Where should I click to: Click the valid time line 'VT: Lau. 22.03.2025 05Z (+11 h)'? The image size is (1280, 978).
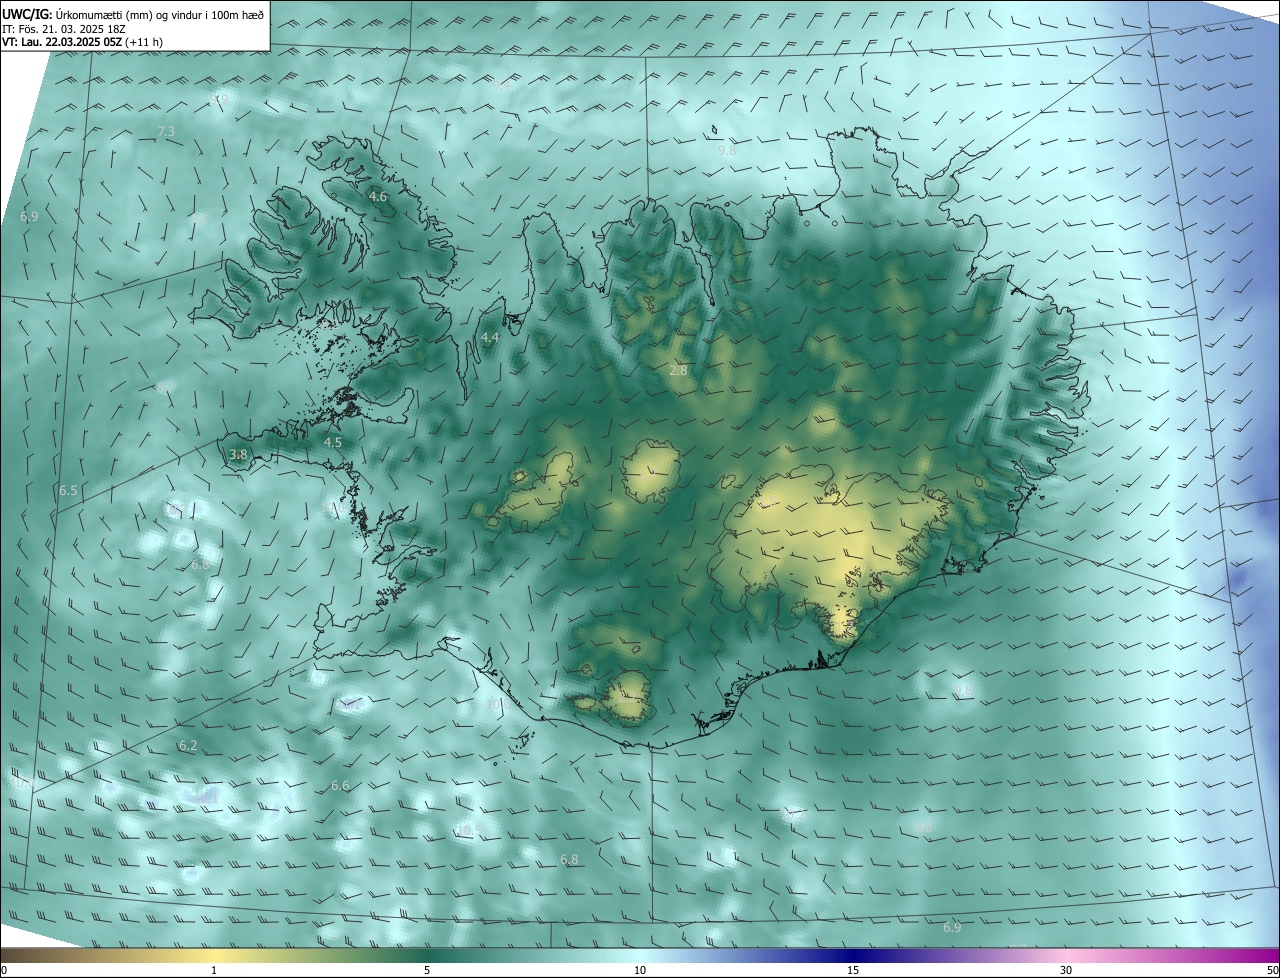tap(82, 42)
